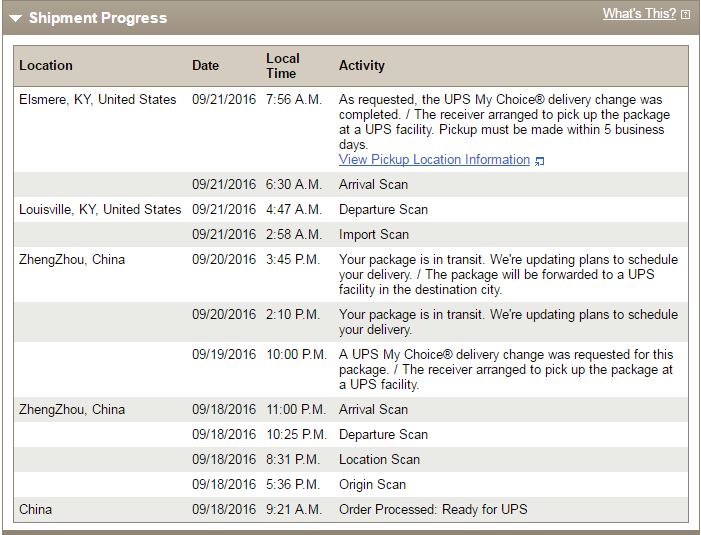Select the 09/19/2016 date entry

(x=224, y=354)
